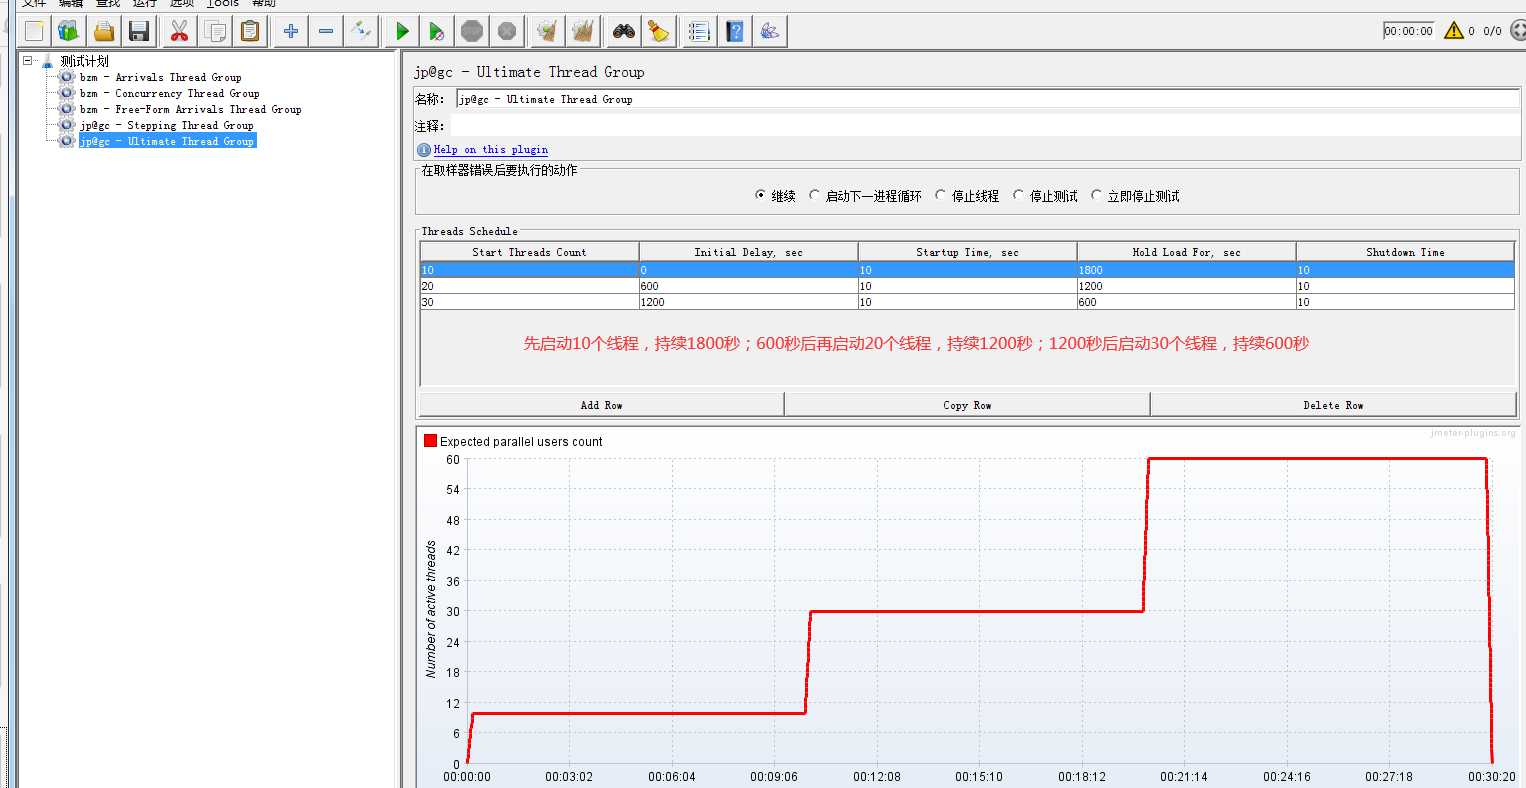Click Help on this plugin link
1526x788 pixels.
[x=491, y=150]
